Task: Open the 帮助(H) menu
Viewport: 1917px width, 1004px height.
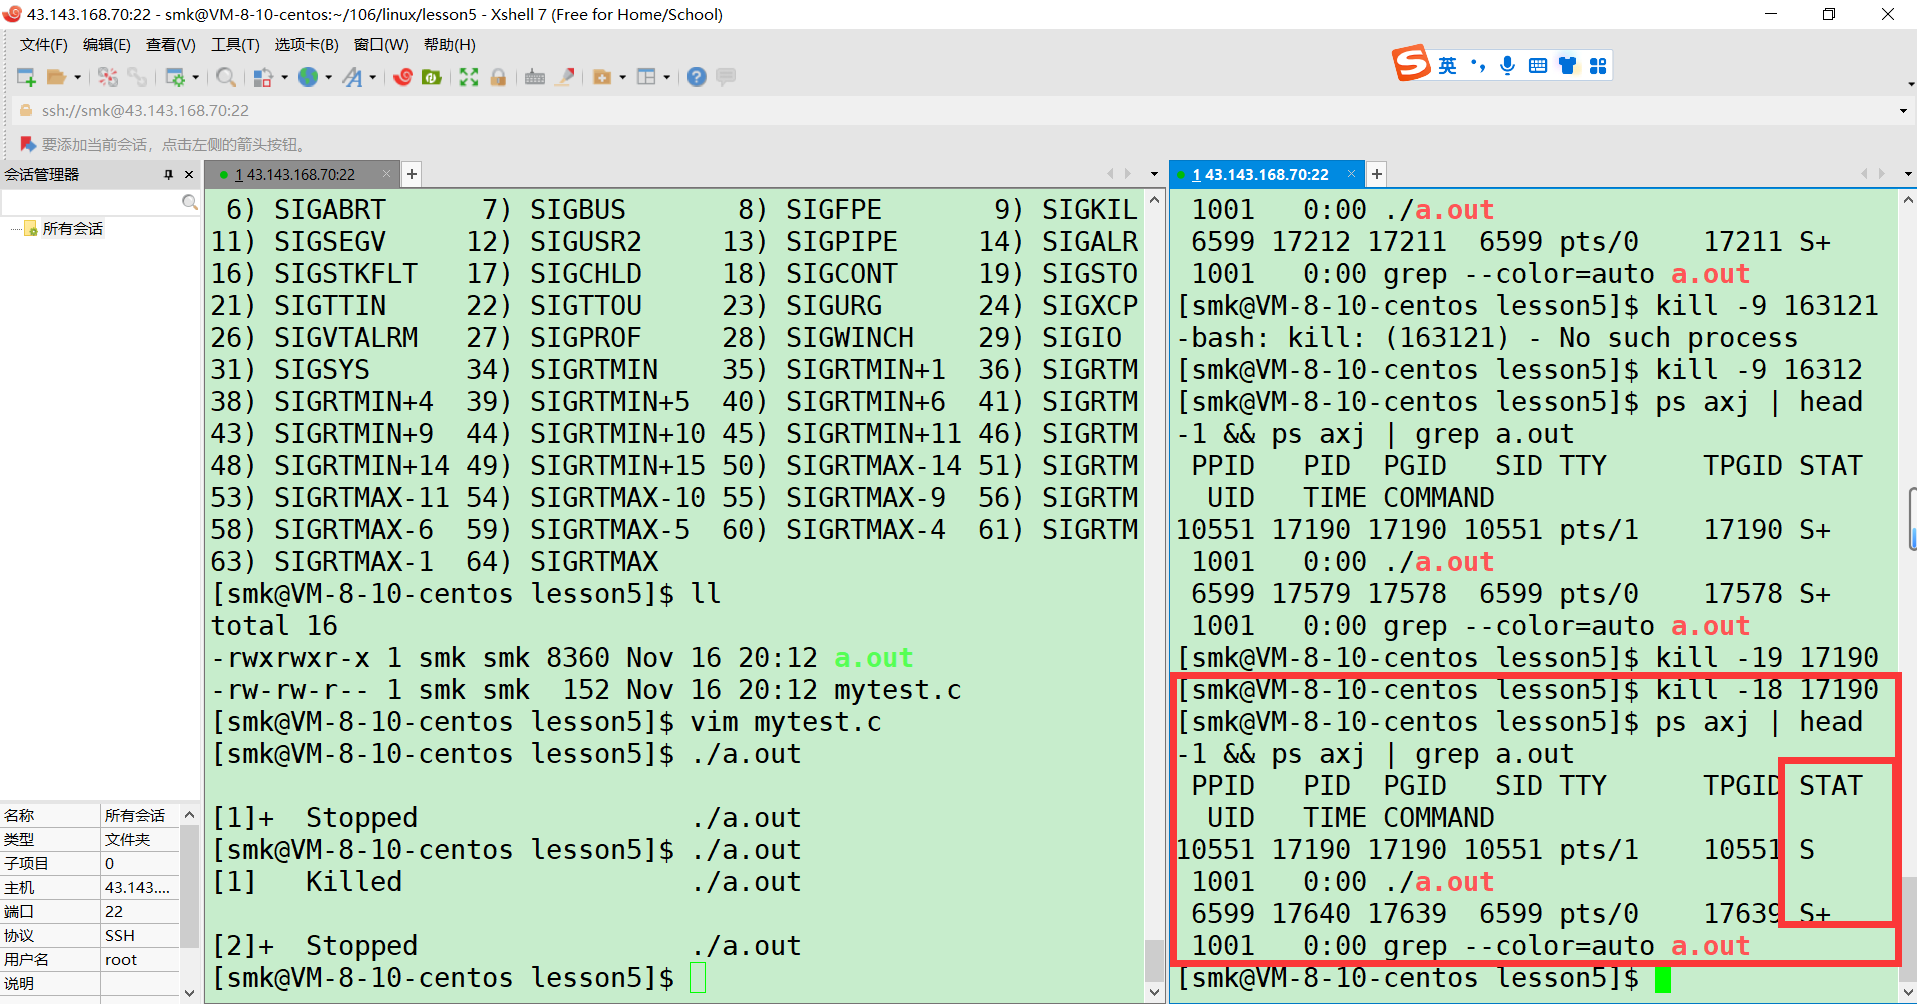Action: 450,45
